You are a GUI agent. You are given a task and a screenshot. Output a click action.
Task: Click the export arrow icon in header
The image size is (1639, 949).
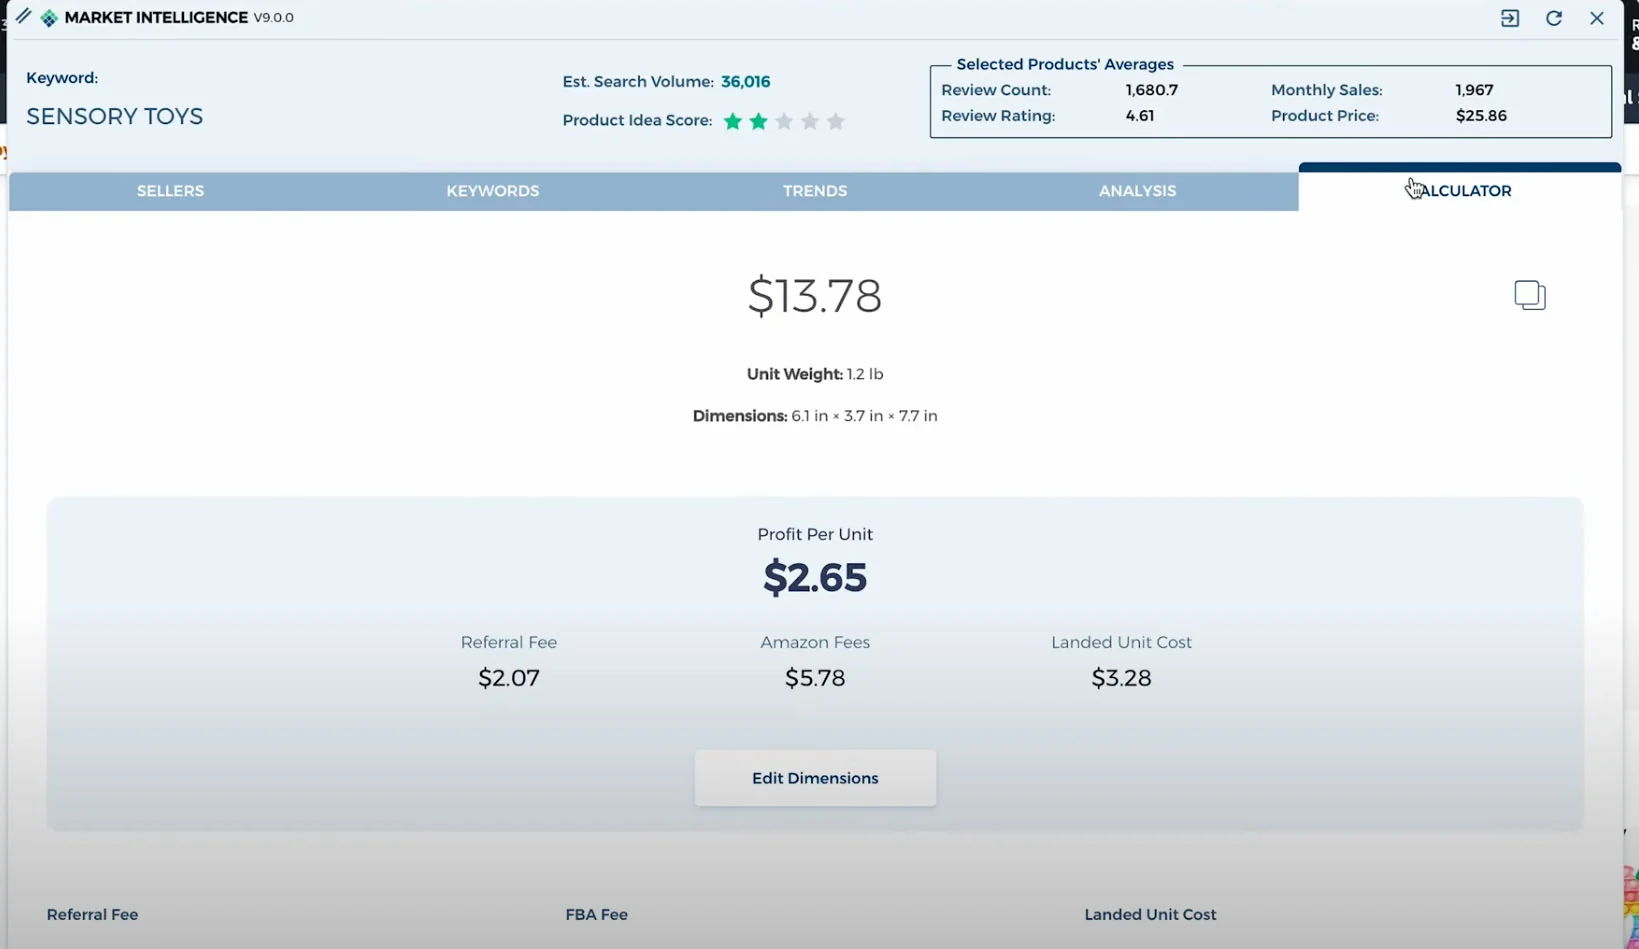[1509, 18]
